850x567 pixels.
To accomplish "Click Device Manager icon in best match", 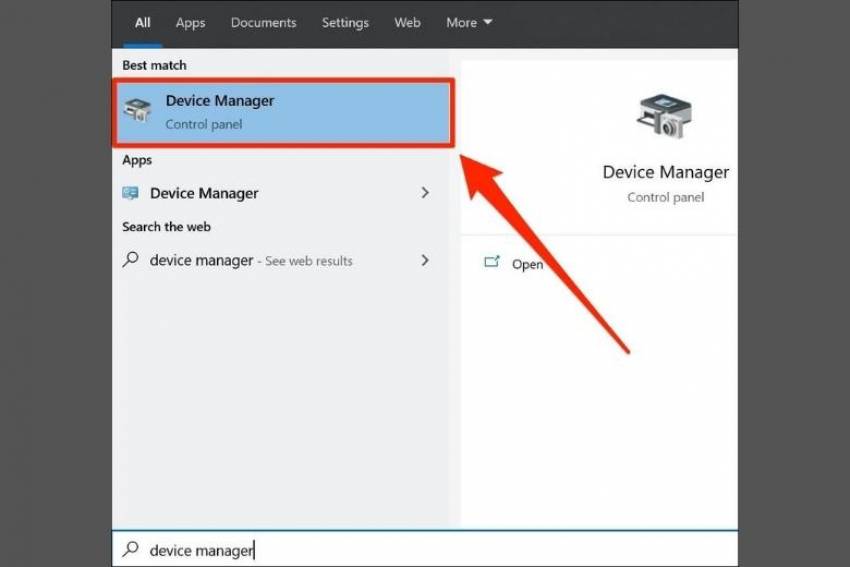I will pos(137,109).
